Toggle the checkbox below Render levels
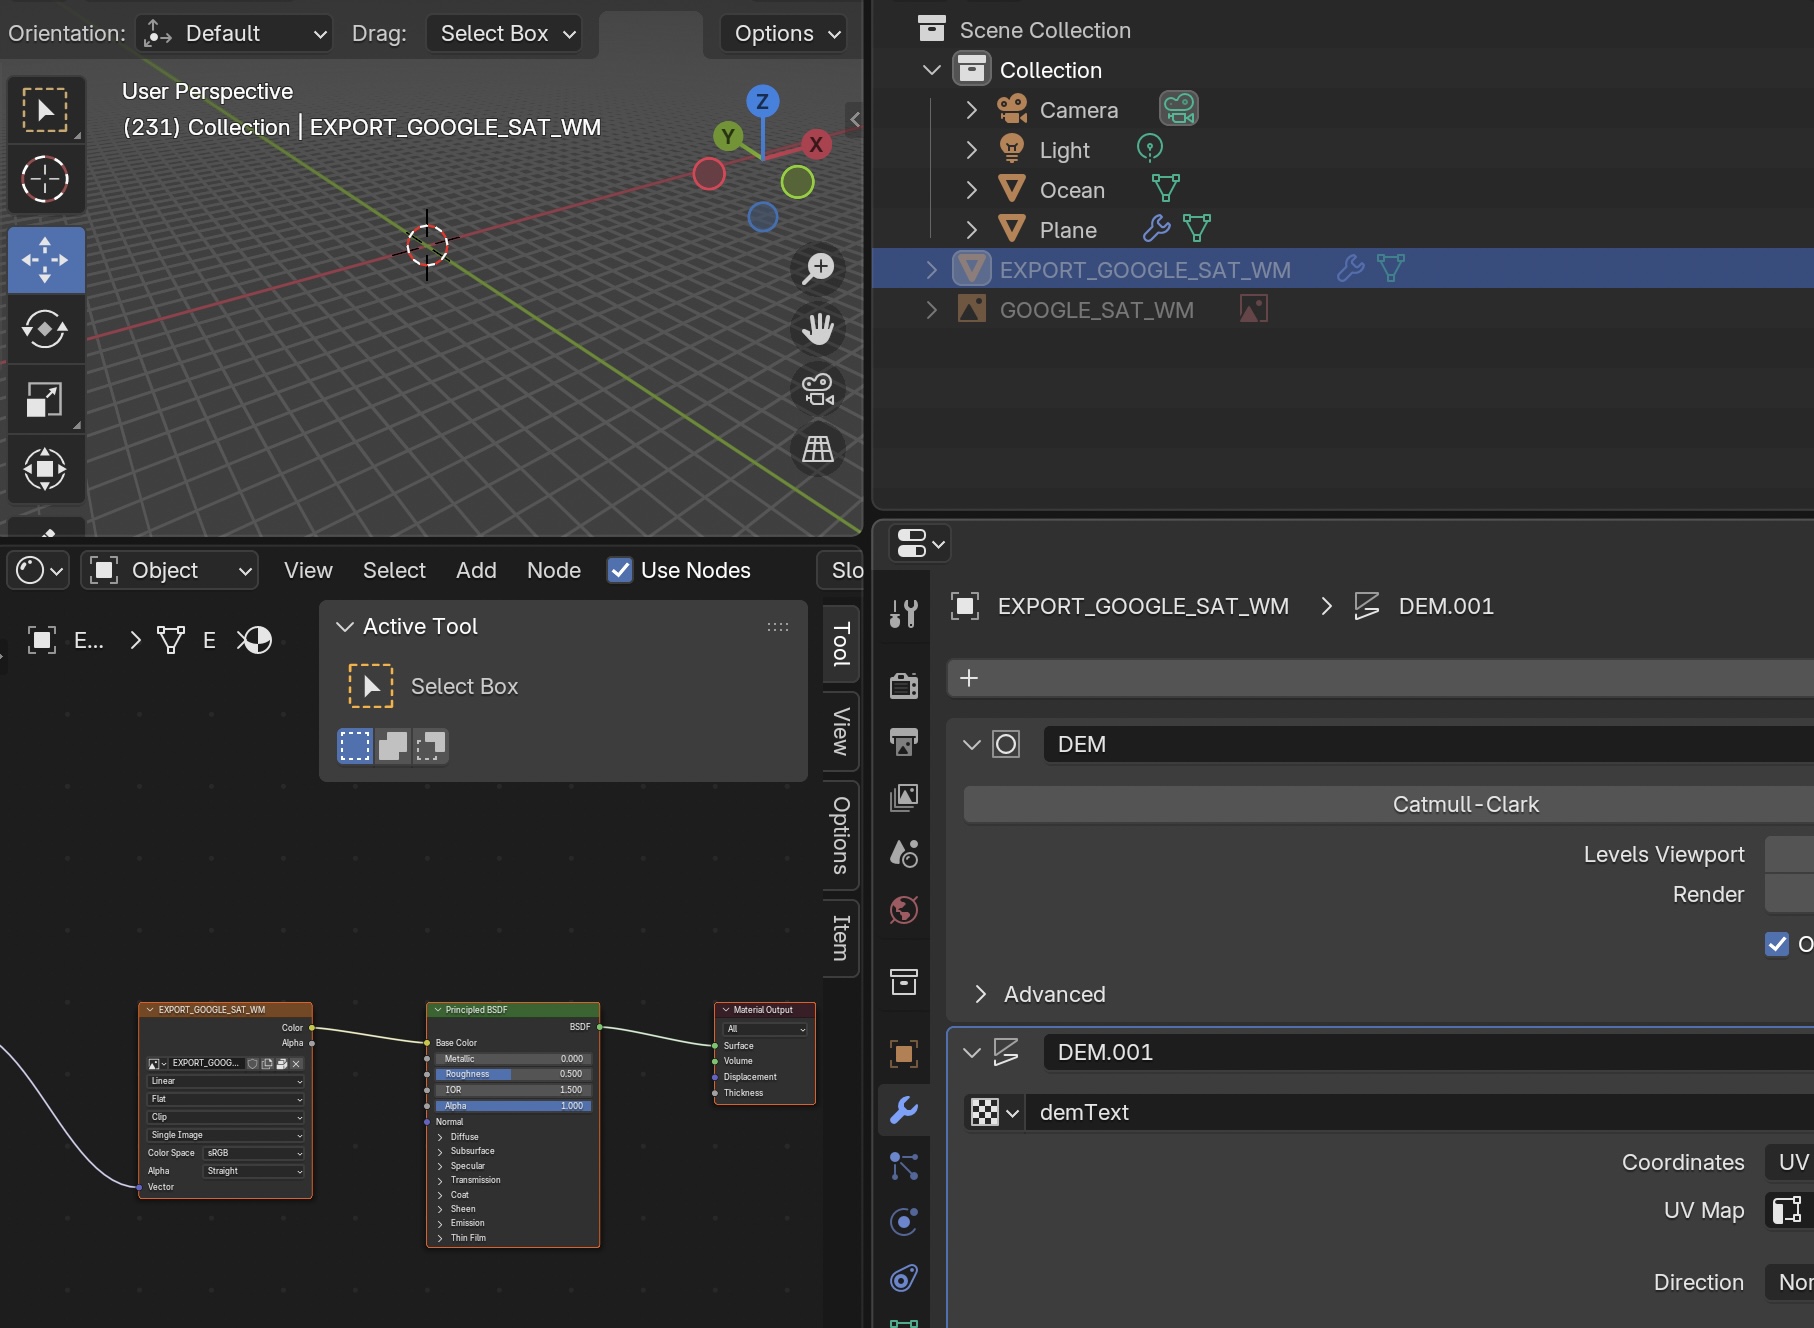Image resolution: width=1814 pixels, height=1328 pixels. click(1776, 944)
